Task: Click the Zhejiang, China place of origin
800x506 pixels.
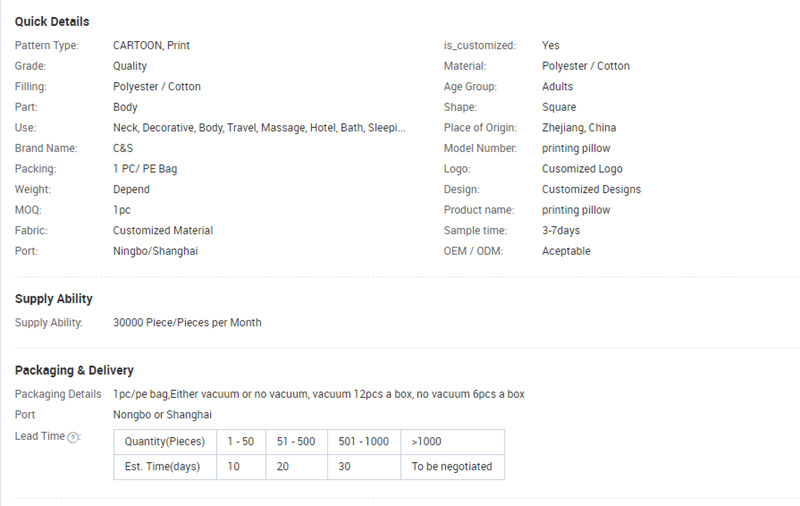Action: coord(579,128)
